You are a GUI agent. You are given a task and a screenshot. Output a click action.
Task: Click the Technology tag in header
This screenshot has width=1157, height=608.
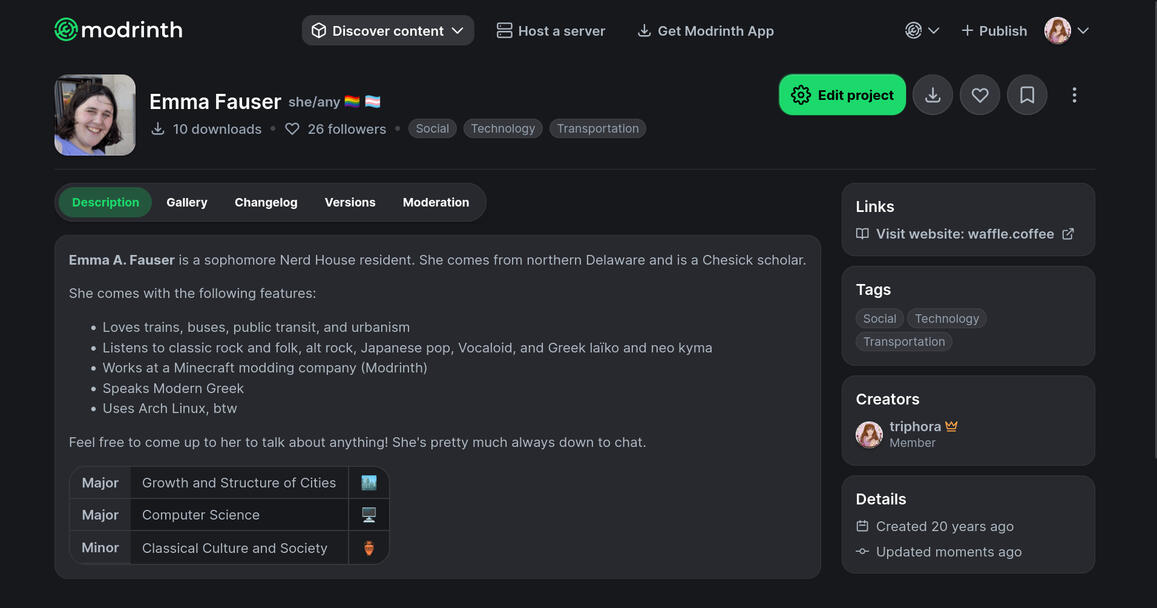(x=502, y=128)
